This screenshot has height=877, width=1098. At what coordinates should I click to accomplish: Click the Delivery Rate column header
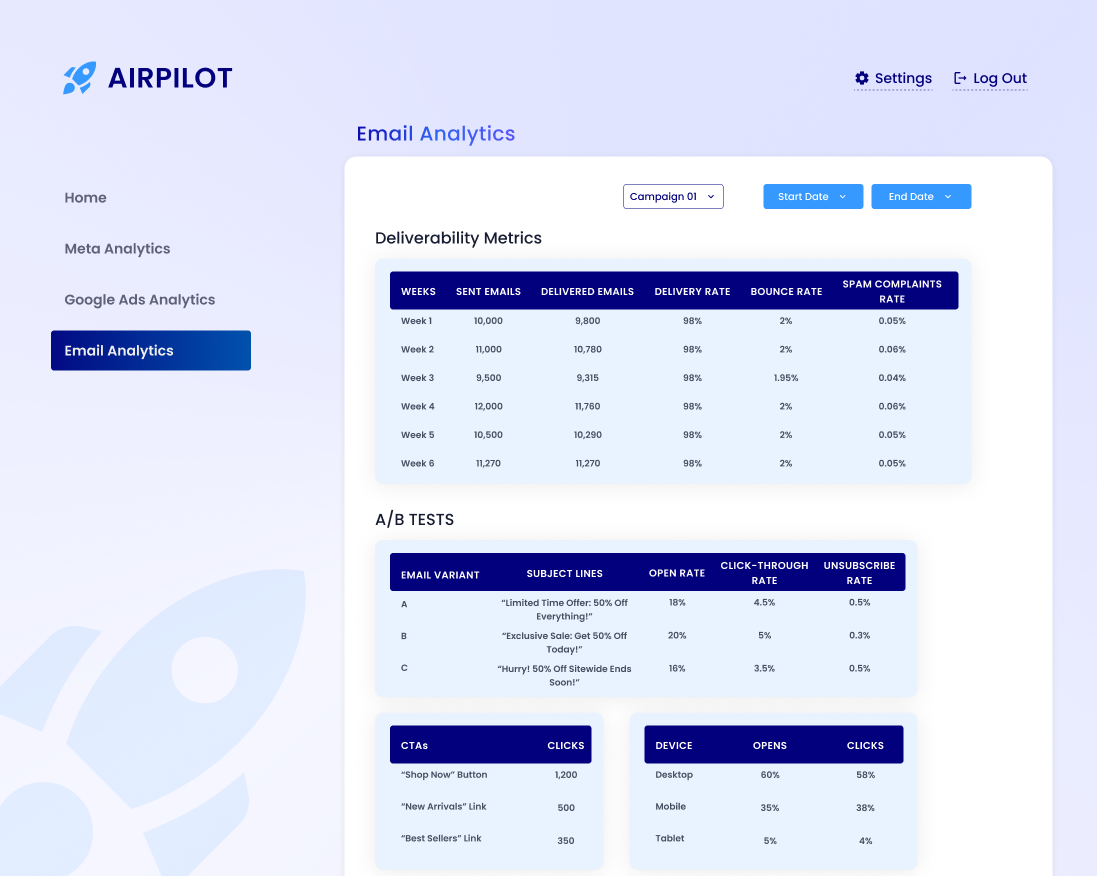[x=692, y=292]
